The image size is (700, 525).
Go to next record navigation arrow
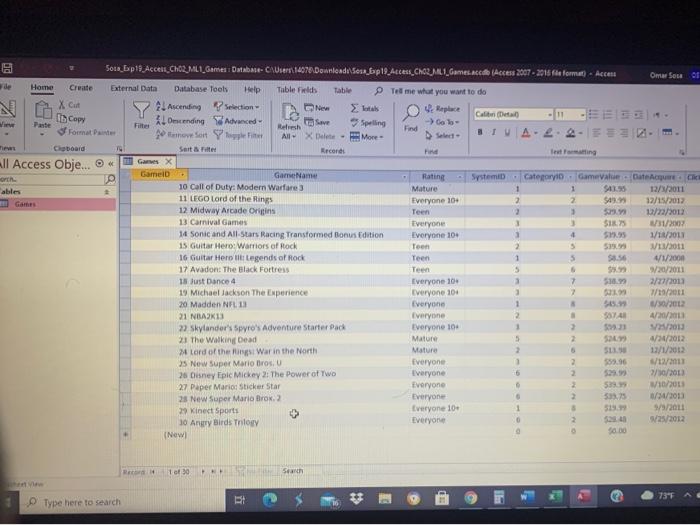tap(204, 471)
